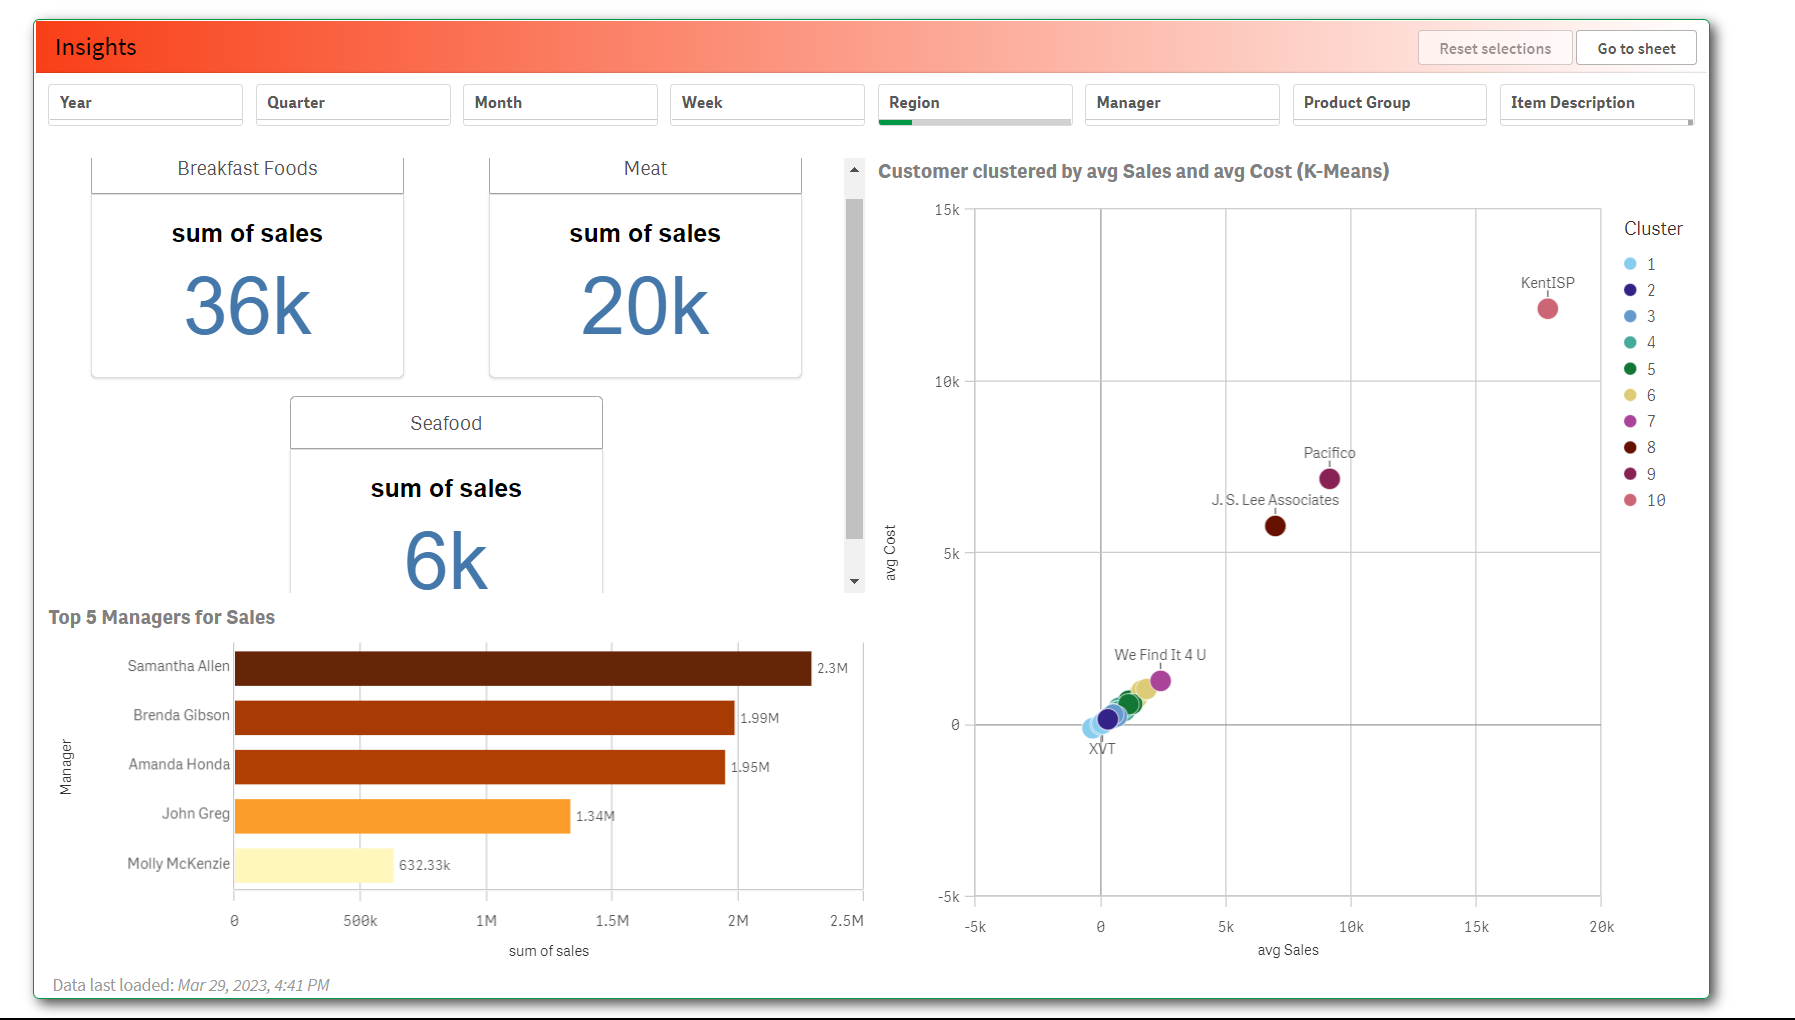1795x1020 pixels.
Task: Open the Quarter filter
Action: pyautogui.click(x=352, y=103)
